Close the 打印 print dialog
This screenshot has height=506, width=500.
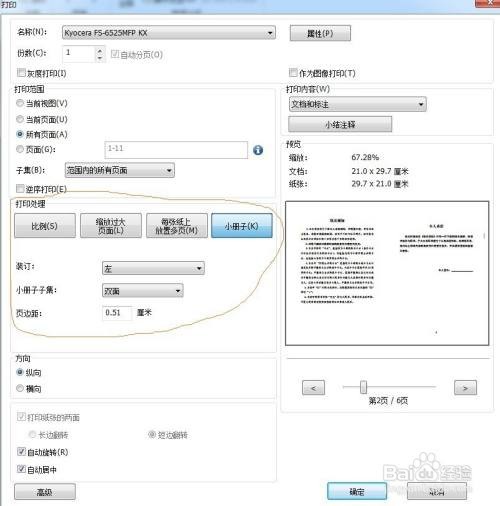pos(490,3)
